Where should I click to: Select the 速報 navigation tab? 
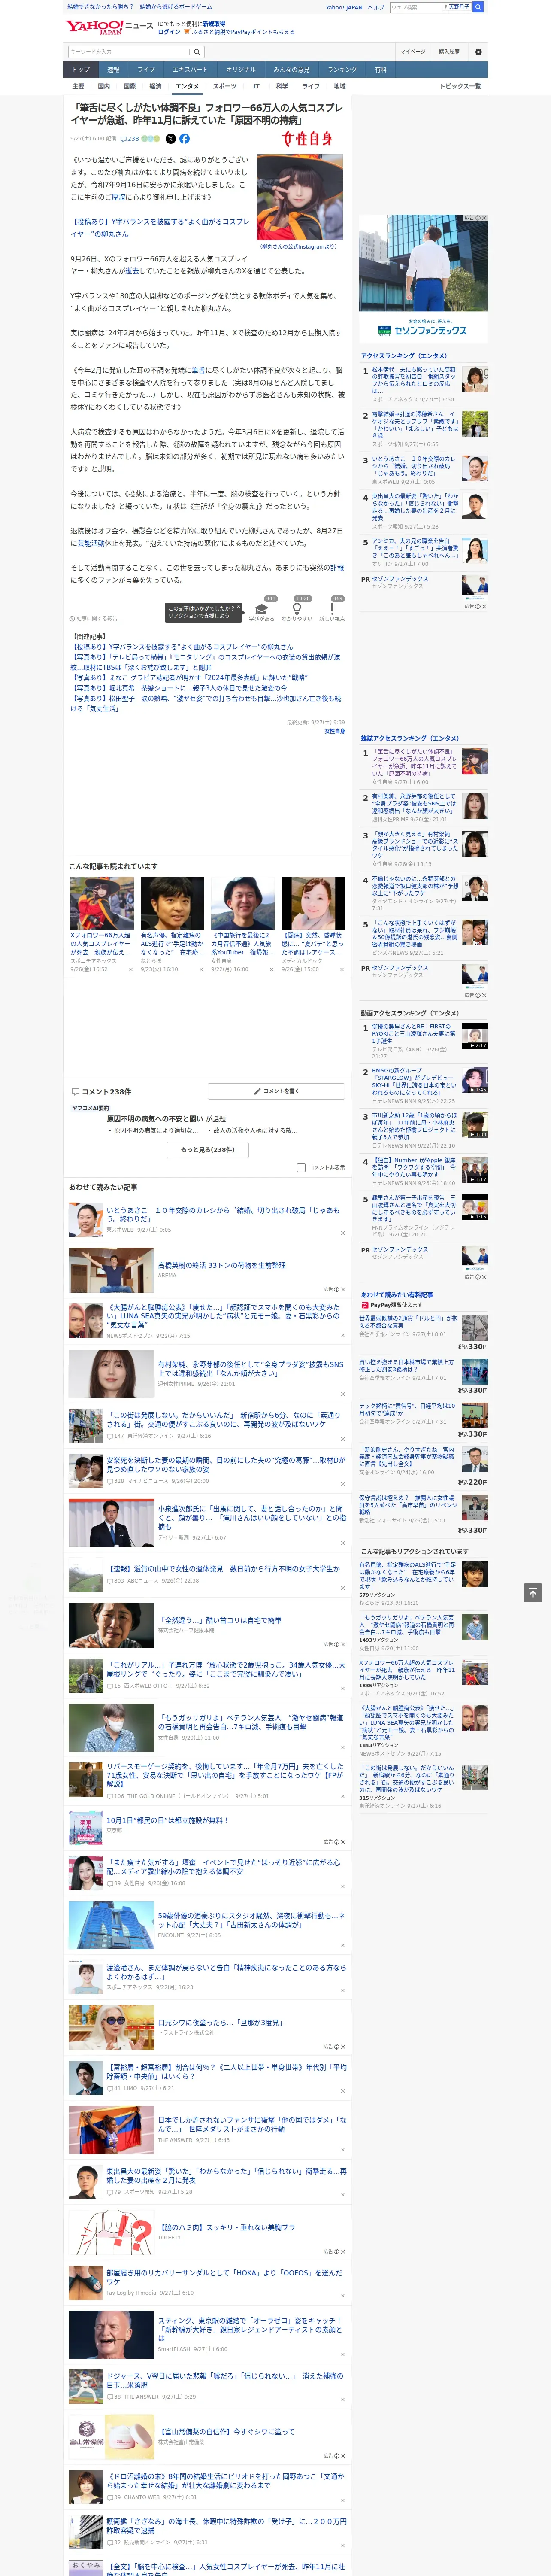pos(113,70)
